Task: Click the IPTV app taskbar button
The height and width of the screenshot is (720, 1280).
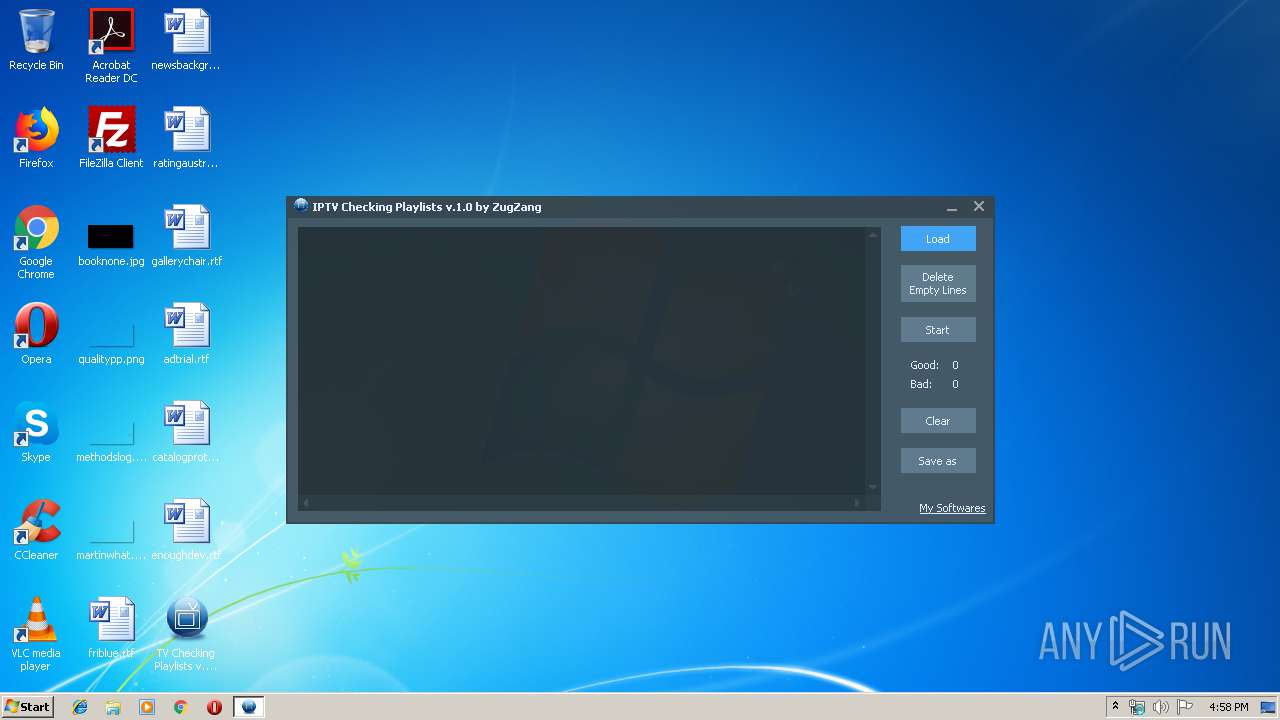Action: click(249, 707)
